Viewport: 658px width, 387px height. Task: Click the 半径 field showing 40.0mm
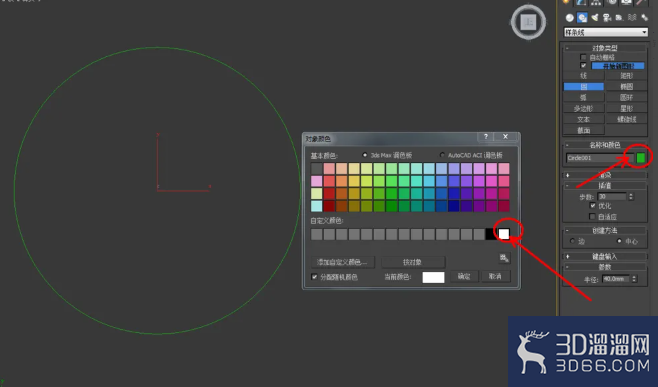616,279
